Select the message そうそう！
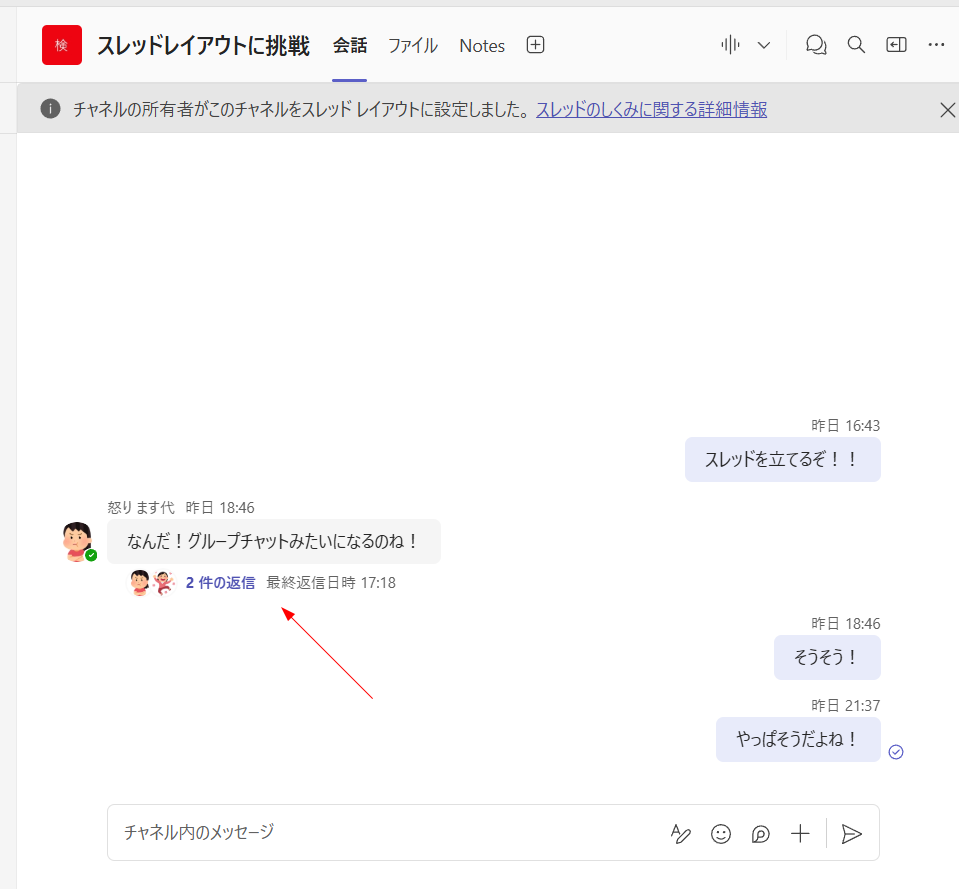Image resolution: width=959 pixels, height=889 pixels. tap(827, 657)
